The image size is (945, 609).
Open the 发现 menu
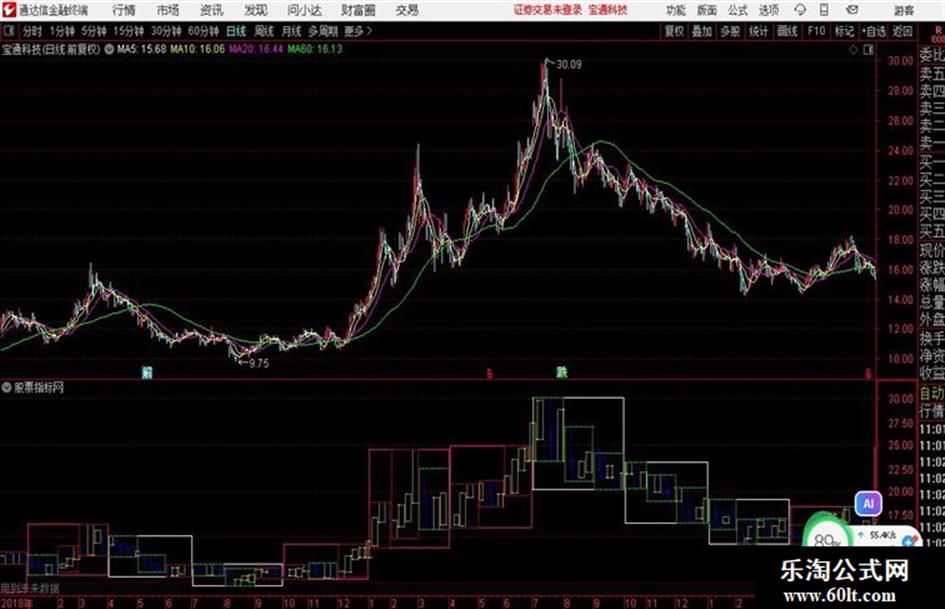(256, 10)
